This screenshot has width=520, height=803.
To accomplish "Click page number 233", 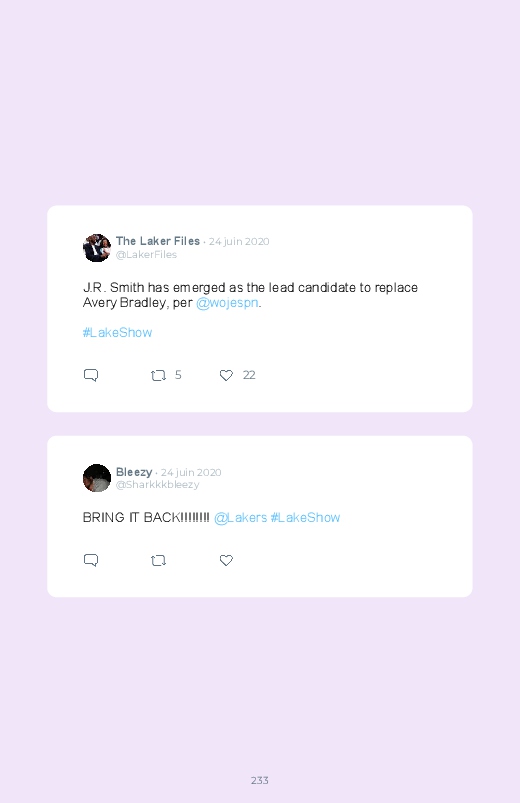I will [x=260, y=780].
